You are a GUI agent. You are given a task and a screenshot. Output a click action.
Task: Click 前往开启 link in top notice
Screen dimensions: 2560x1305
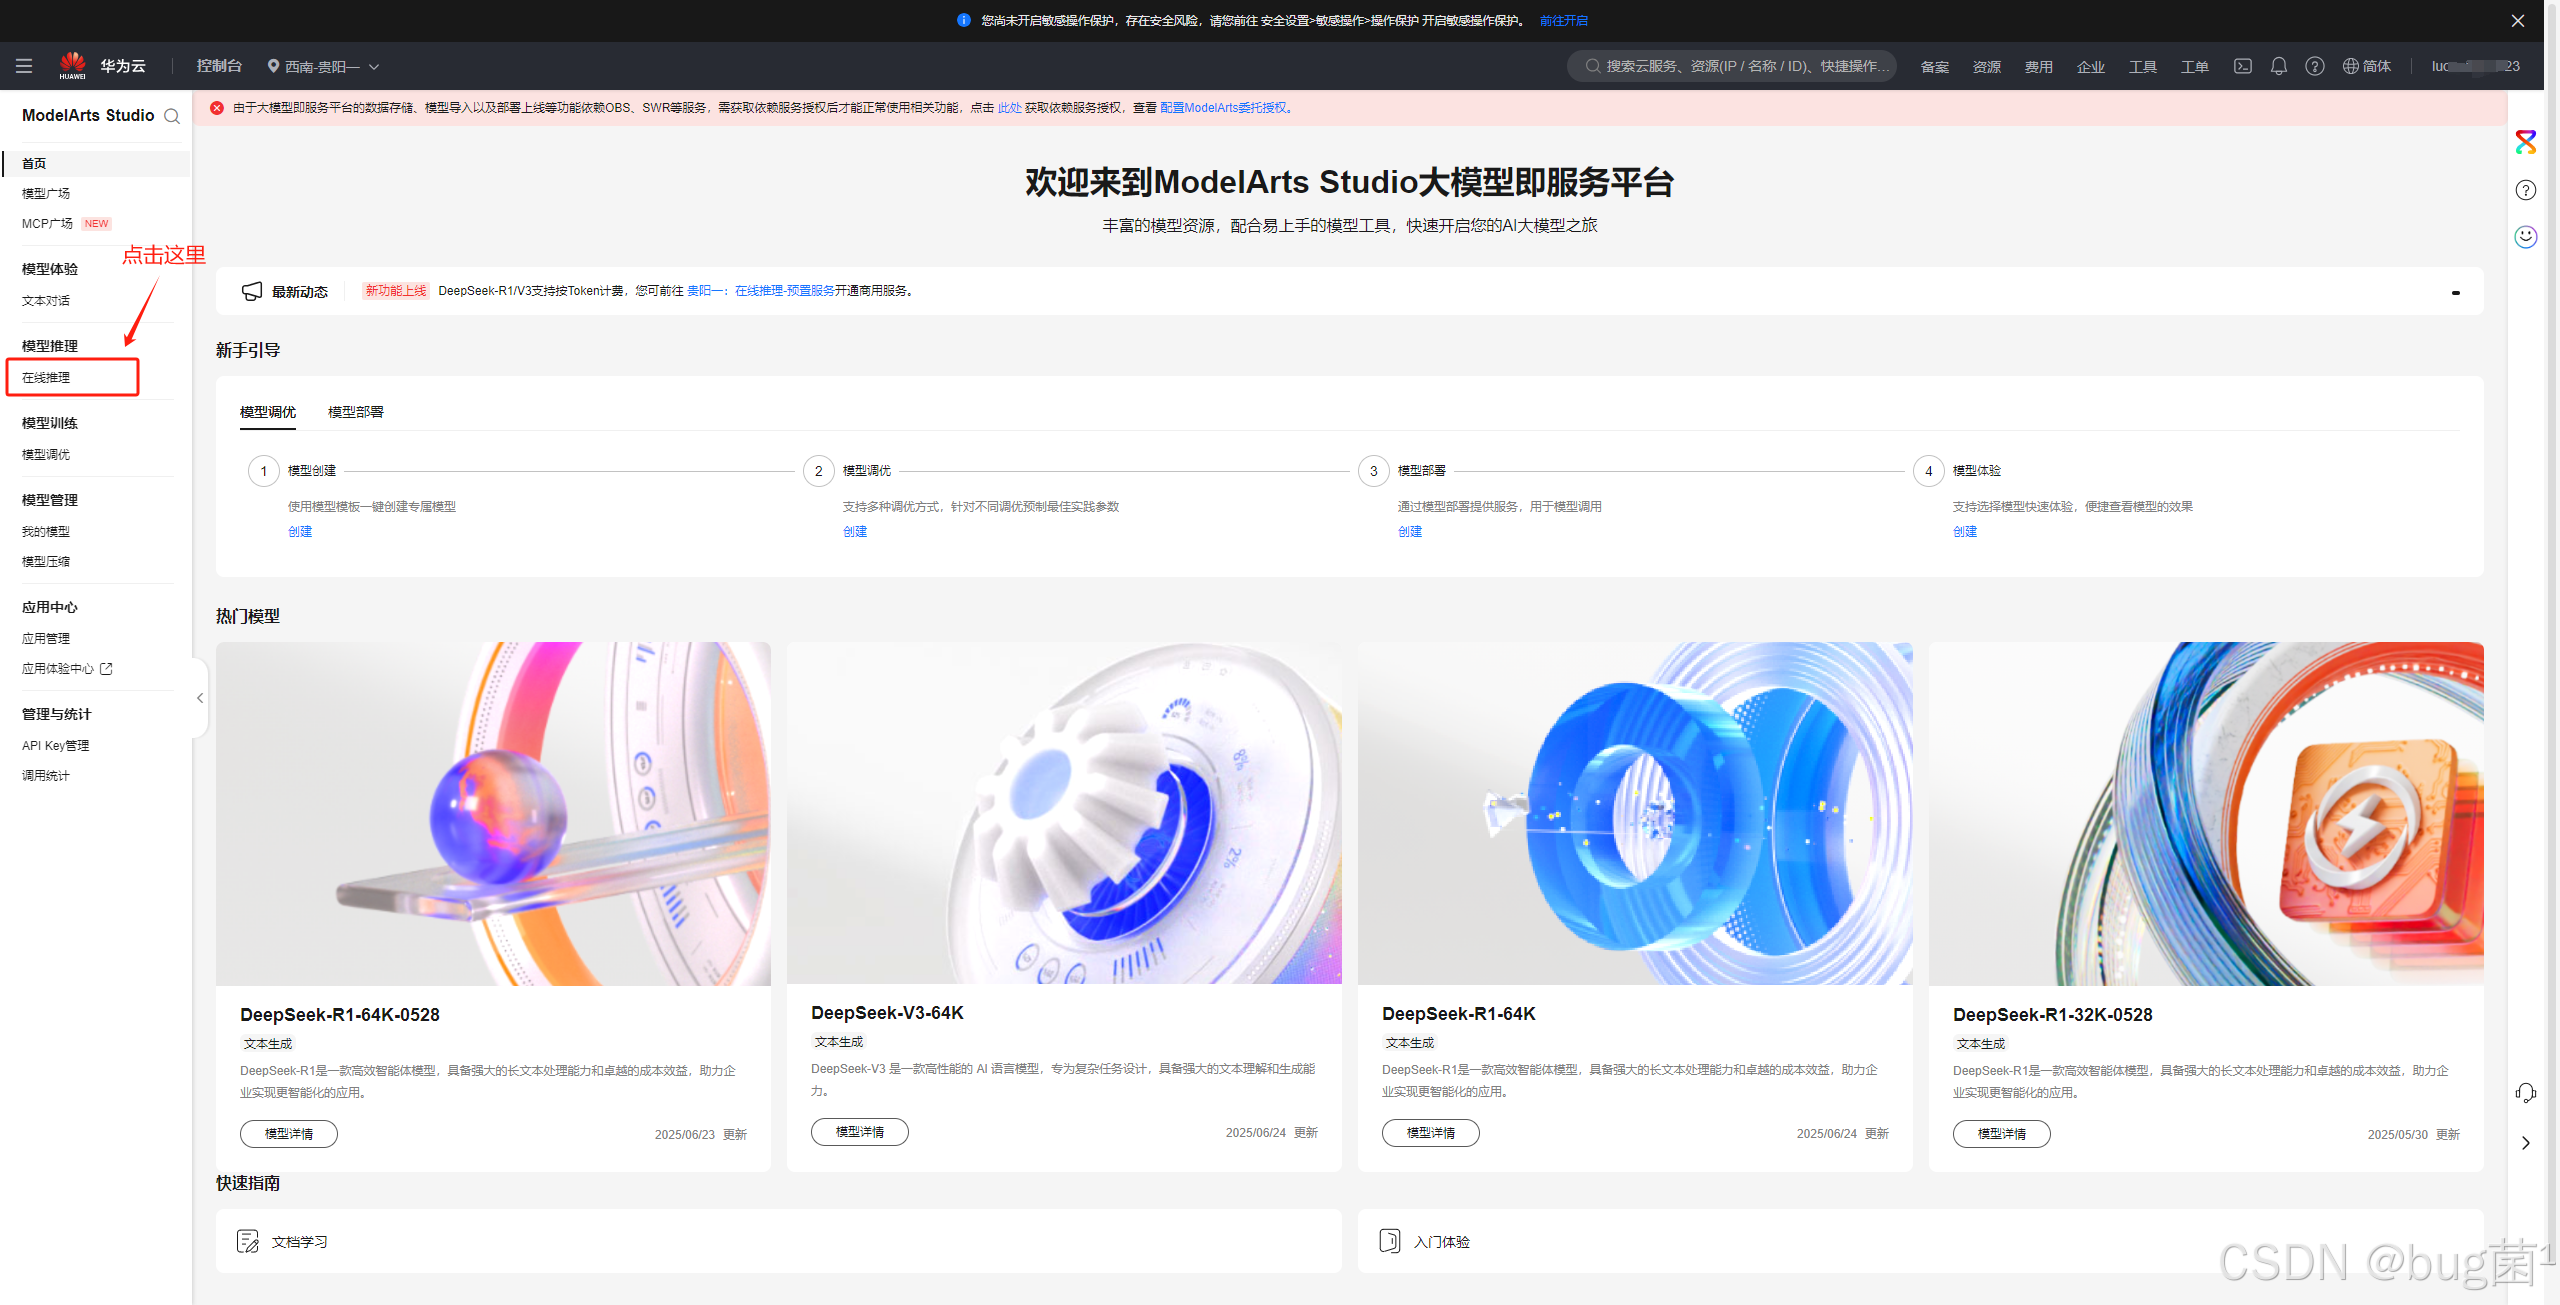[1564, 20]
